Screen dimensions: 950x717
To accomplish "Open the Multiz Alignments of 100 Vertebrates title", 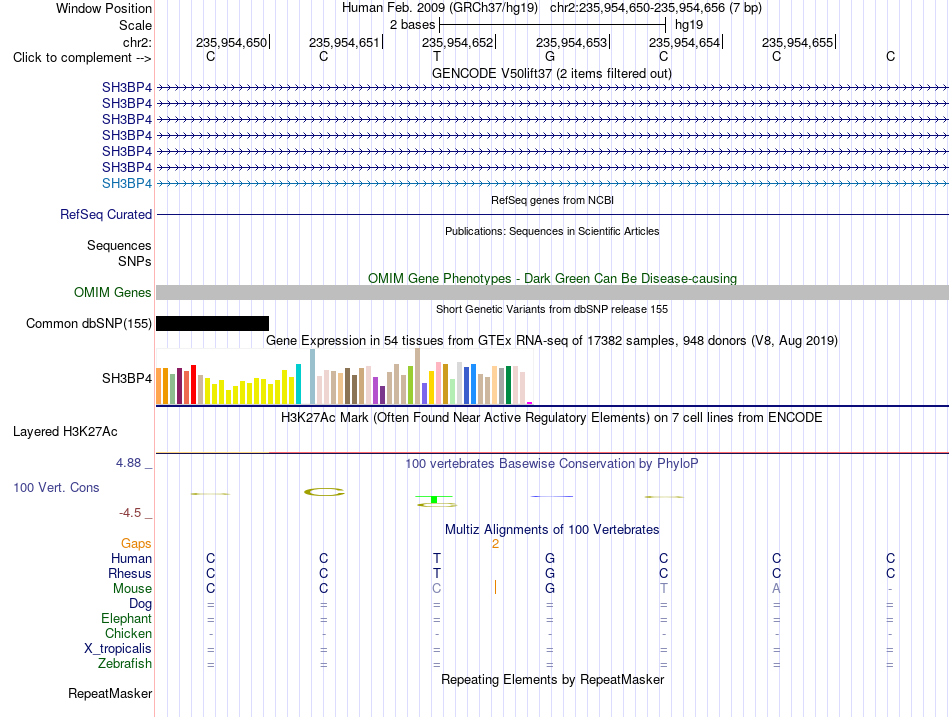I will 552,530.
